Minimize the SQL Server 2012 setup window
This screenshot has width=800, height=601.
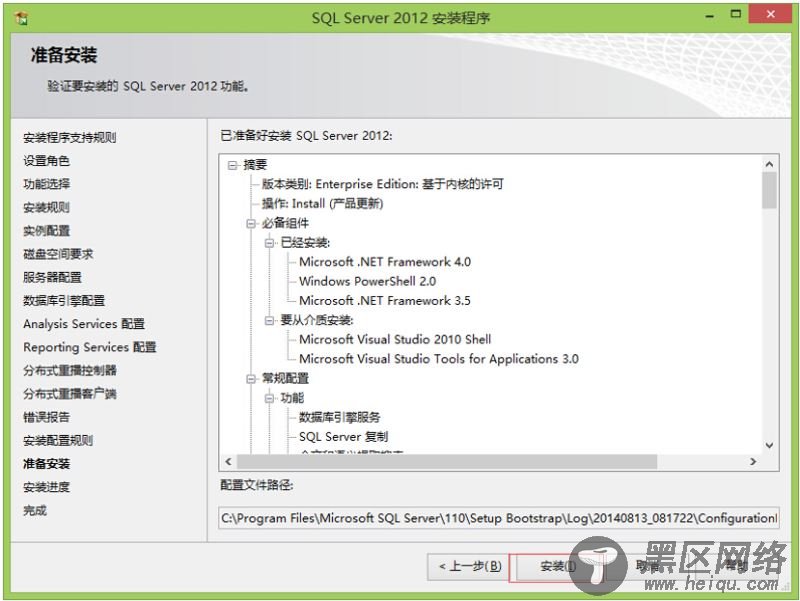[x=710, y=16]
